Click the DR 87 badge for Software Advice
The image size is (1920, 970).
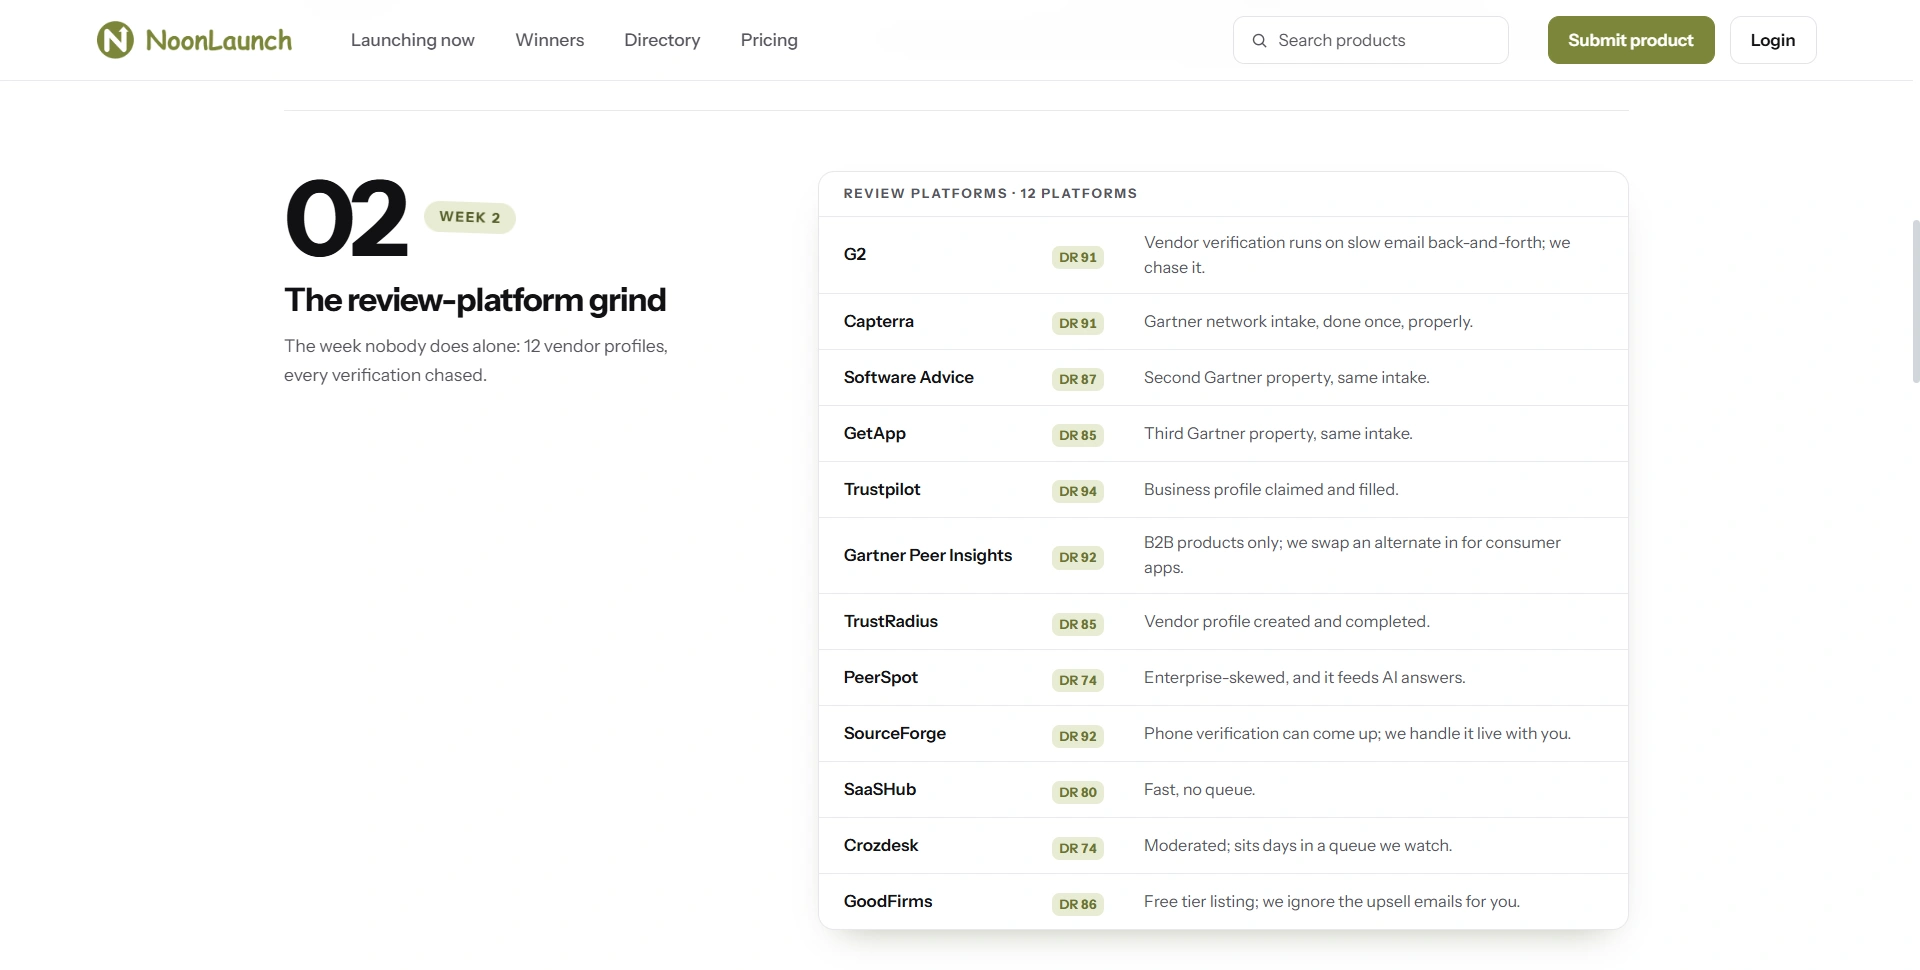click(1078, 379)
